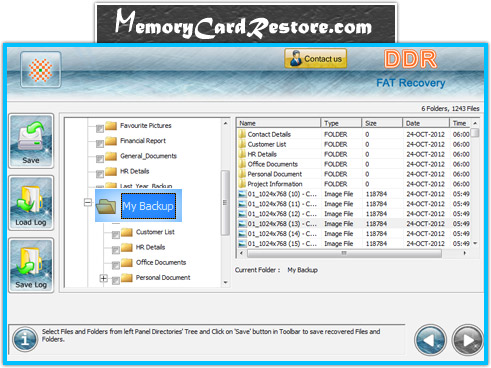Click tree panel scroll down arrow
Image resolution: width=491 pixels, height=368 pixels.
[226, 282]
